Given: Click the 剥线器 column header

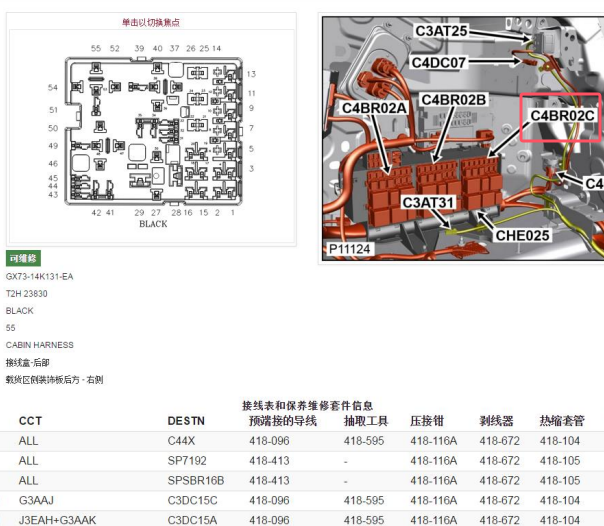Looking at the screenshot, I should point(496,420).
